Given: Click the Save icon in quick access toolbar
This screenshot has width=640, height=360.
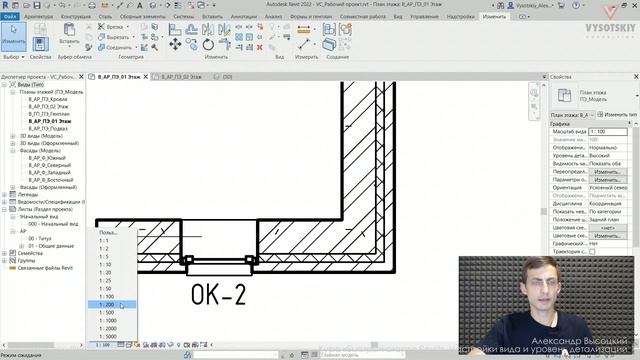Looking at the screenshot, I should pos(37,5).
